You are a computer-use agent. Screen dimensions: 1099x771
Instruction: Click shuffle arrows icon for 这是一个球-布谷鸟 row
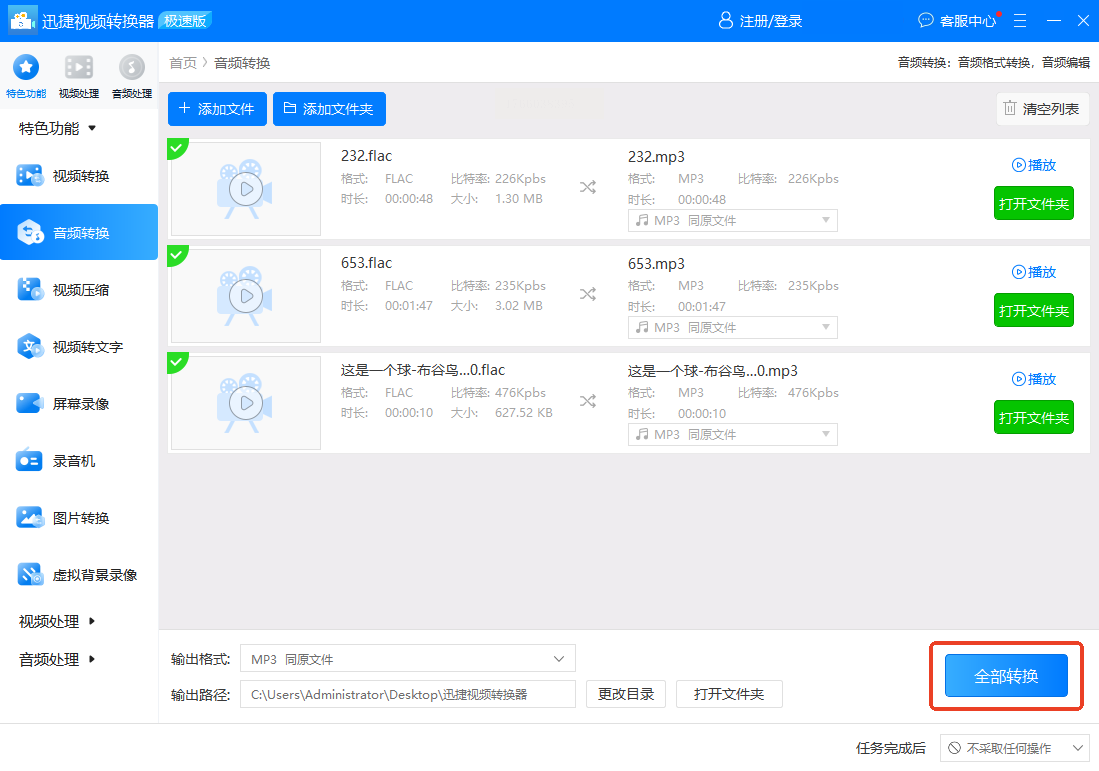point(587,401)
